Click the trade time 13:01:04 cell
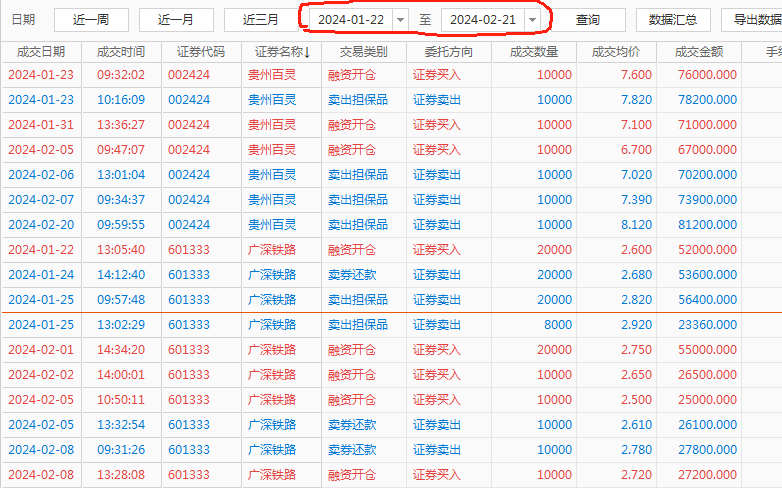This screenshot has width=782, height=488. 121,175
